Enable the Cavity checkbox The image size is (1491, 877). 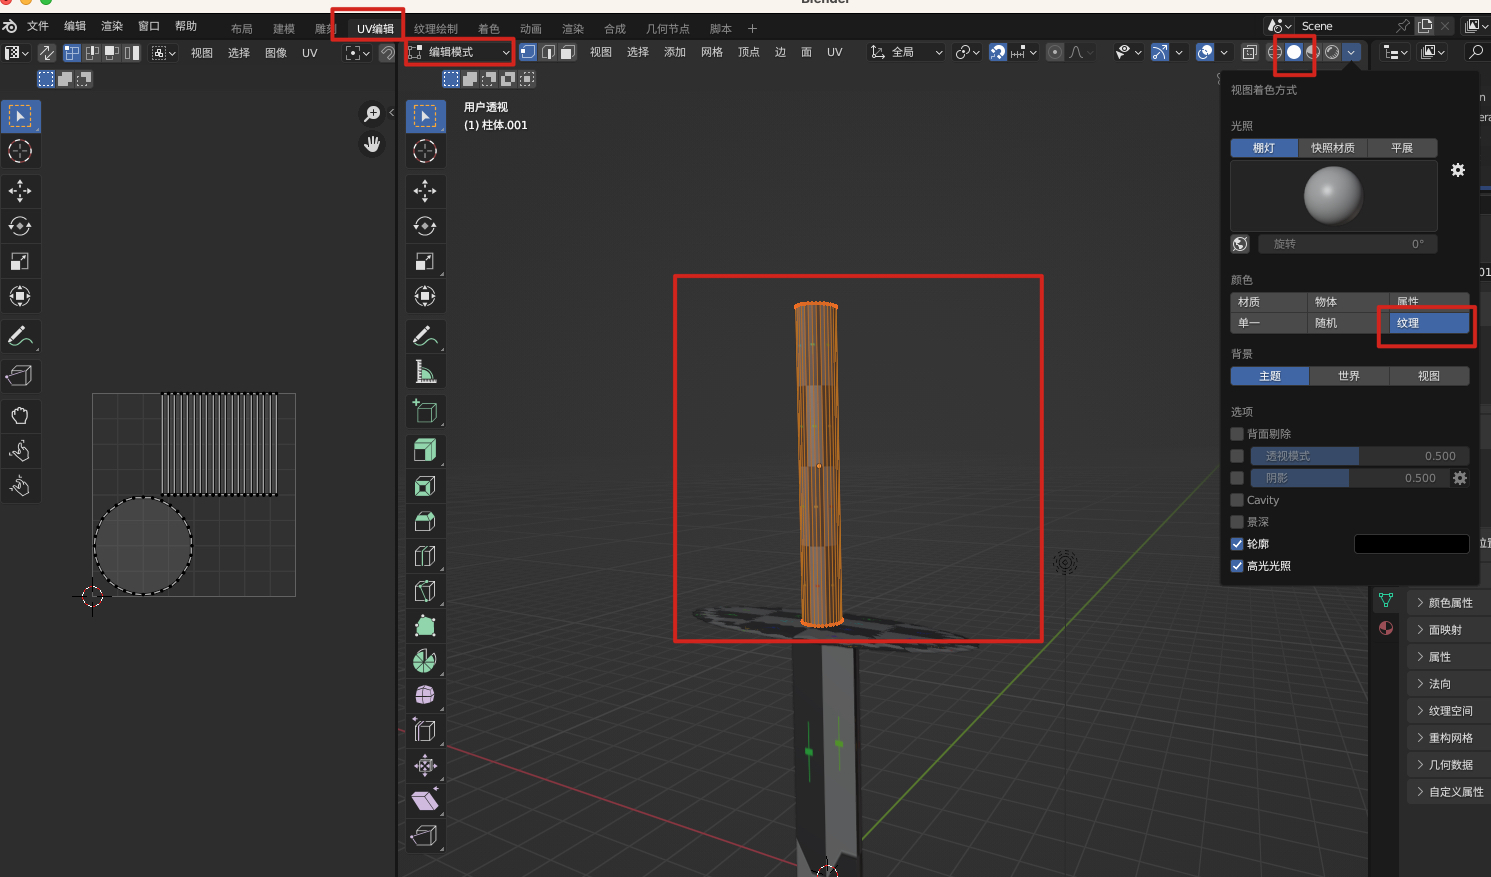(1237, 500)
